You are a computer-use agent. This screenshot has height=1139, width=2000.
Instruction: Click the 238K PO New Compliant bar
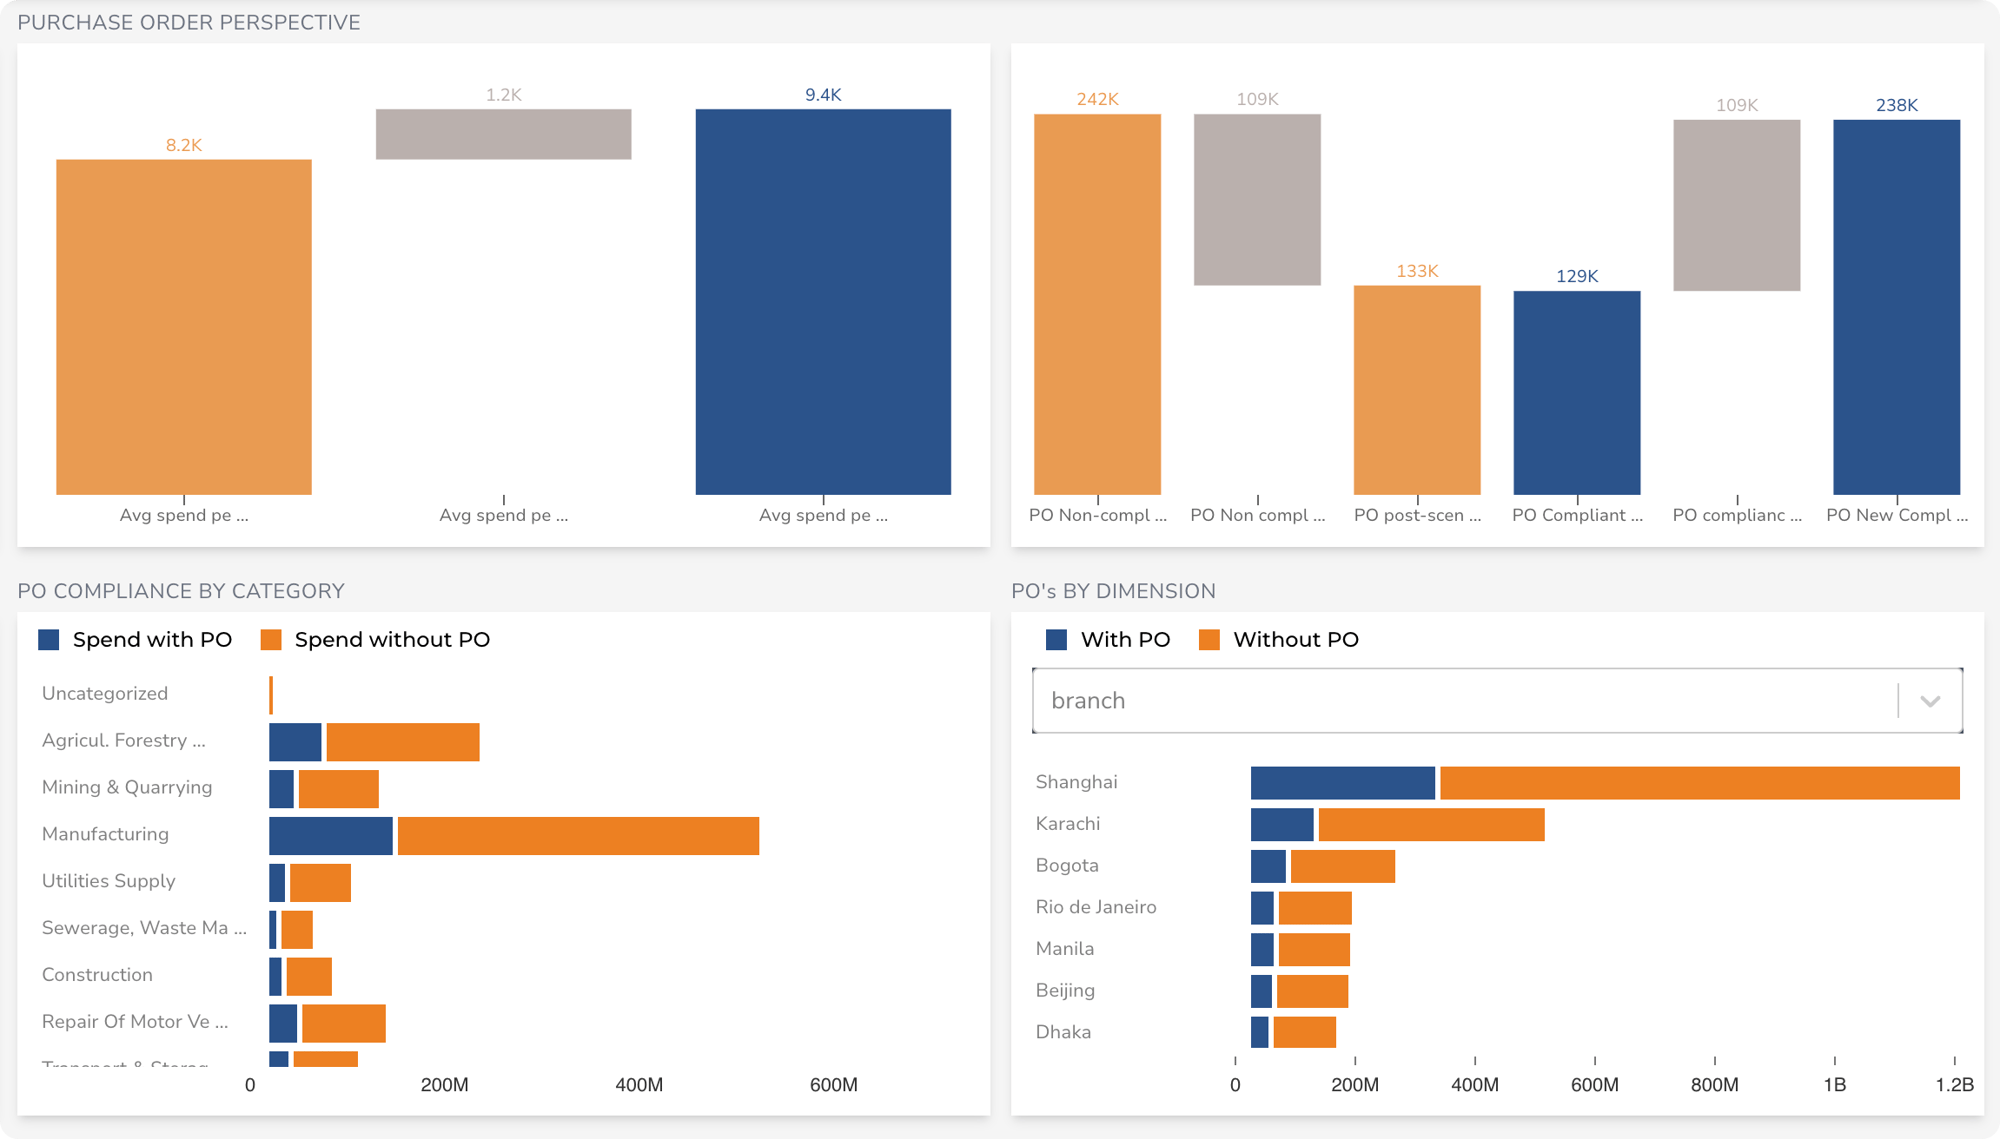pos(1897,307)
